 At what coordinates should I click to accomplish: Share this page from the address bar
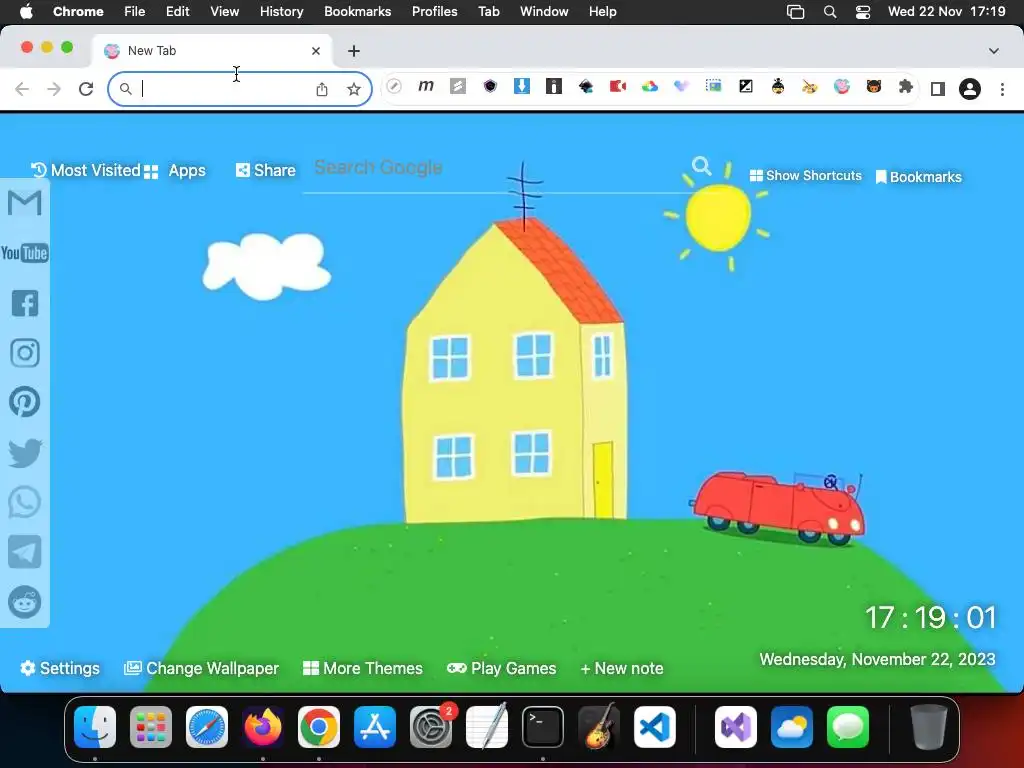pos(322,89)
